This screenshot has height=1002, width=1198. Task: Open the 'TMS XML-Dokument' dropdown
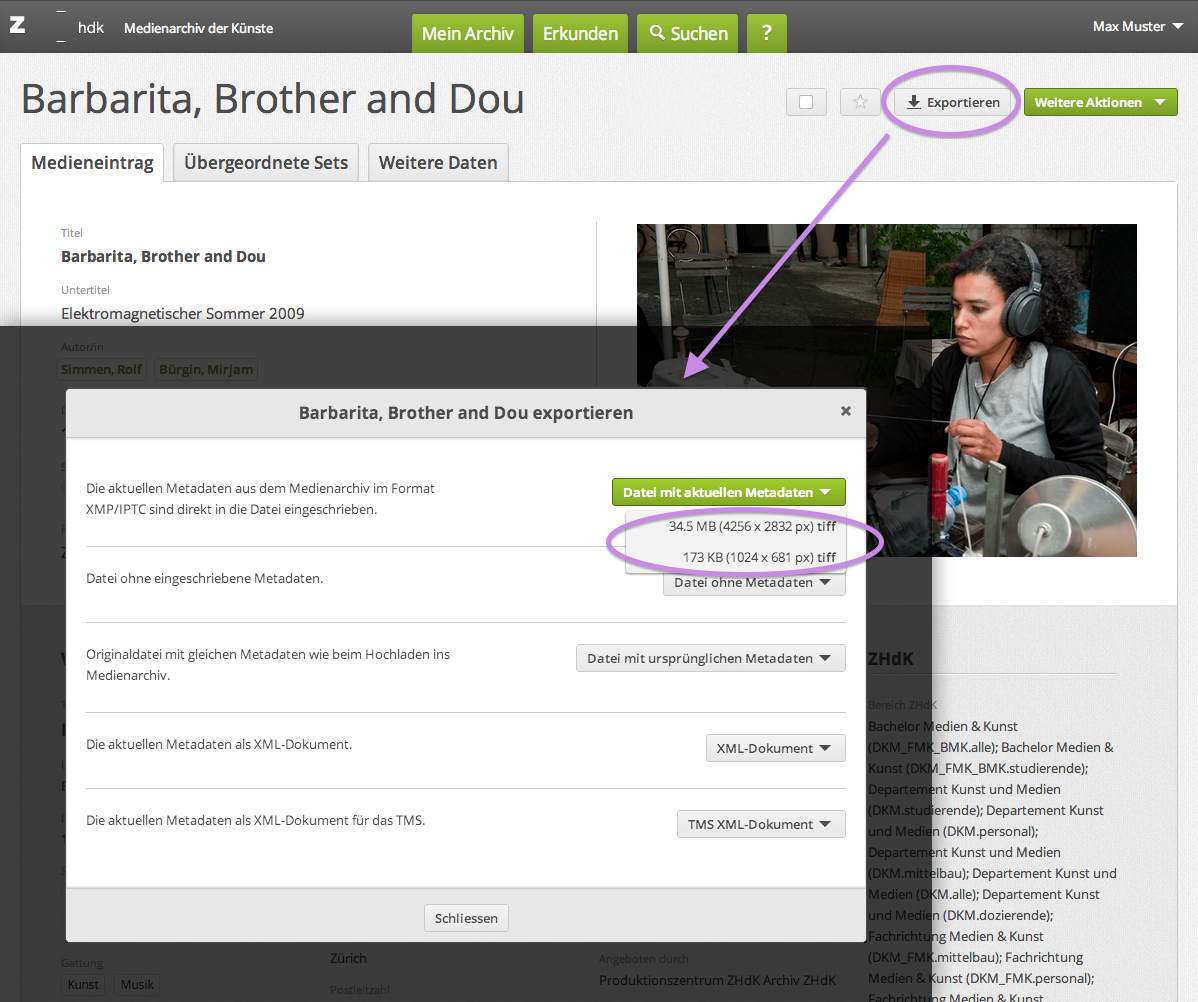[x=760, y=824]
